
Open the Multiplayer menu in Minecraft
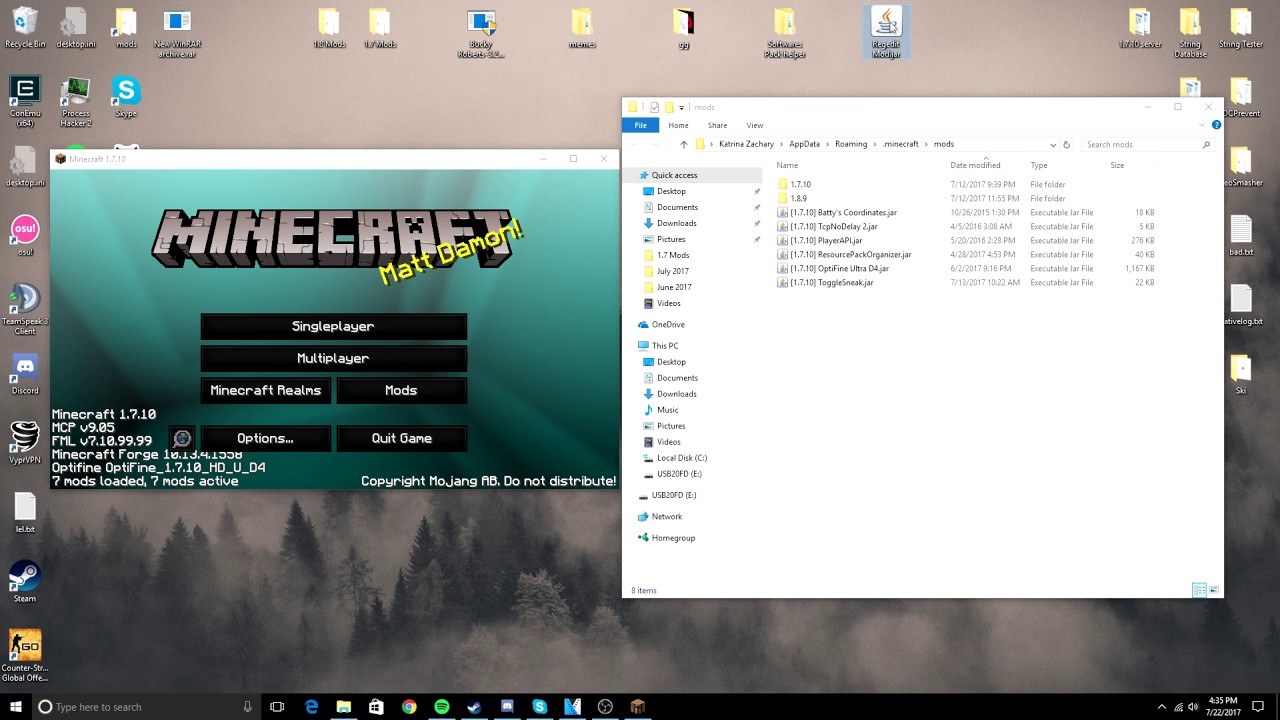coord(333,358)
